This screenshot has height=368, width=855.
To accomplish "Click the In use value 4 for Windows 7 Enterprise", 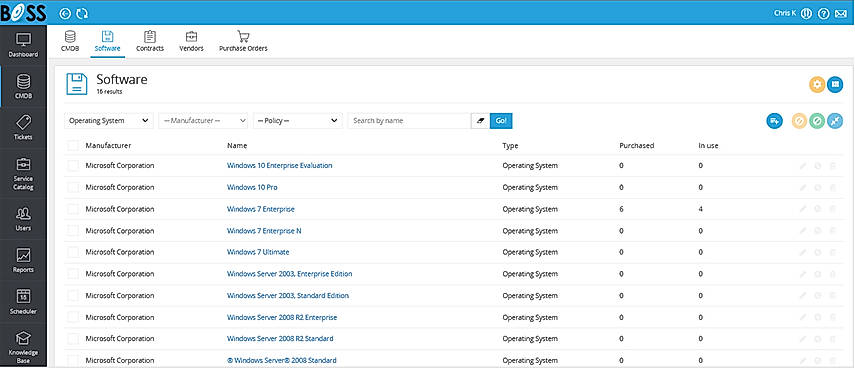I will 700,209.
